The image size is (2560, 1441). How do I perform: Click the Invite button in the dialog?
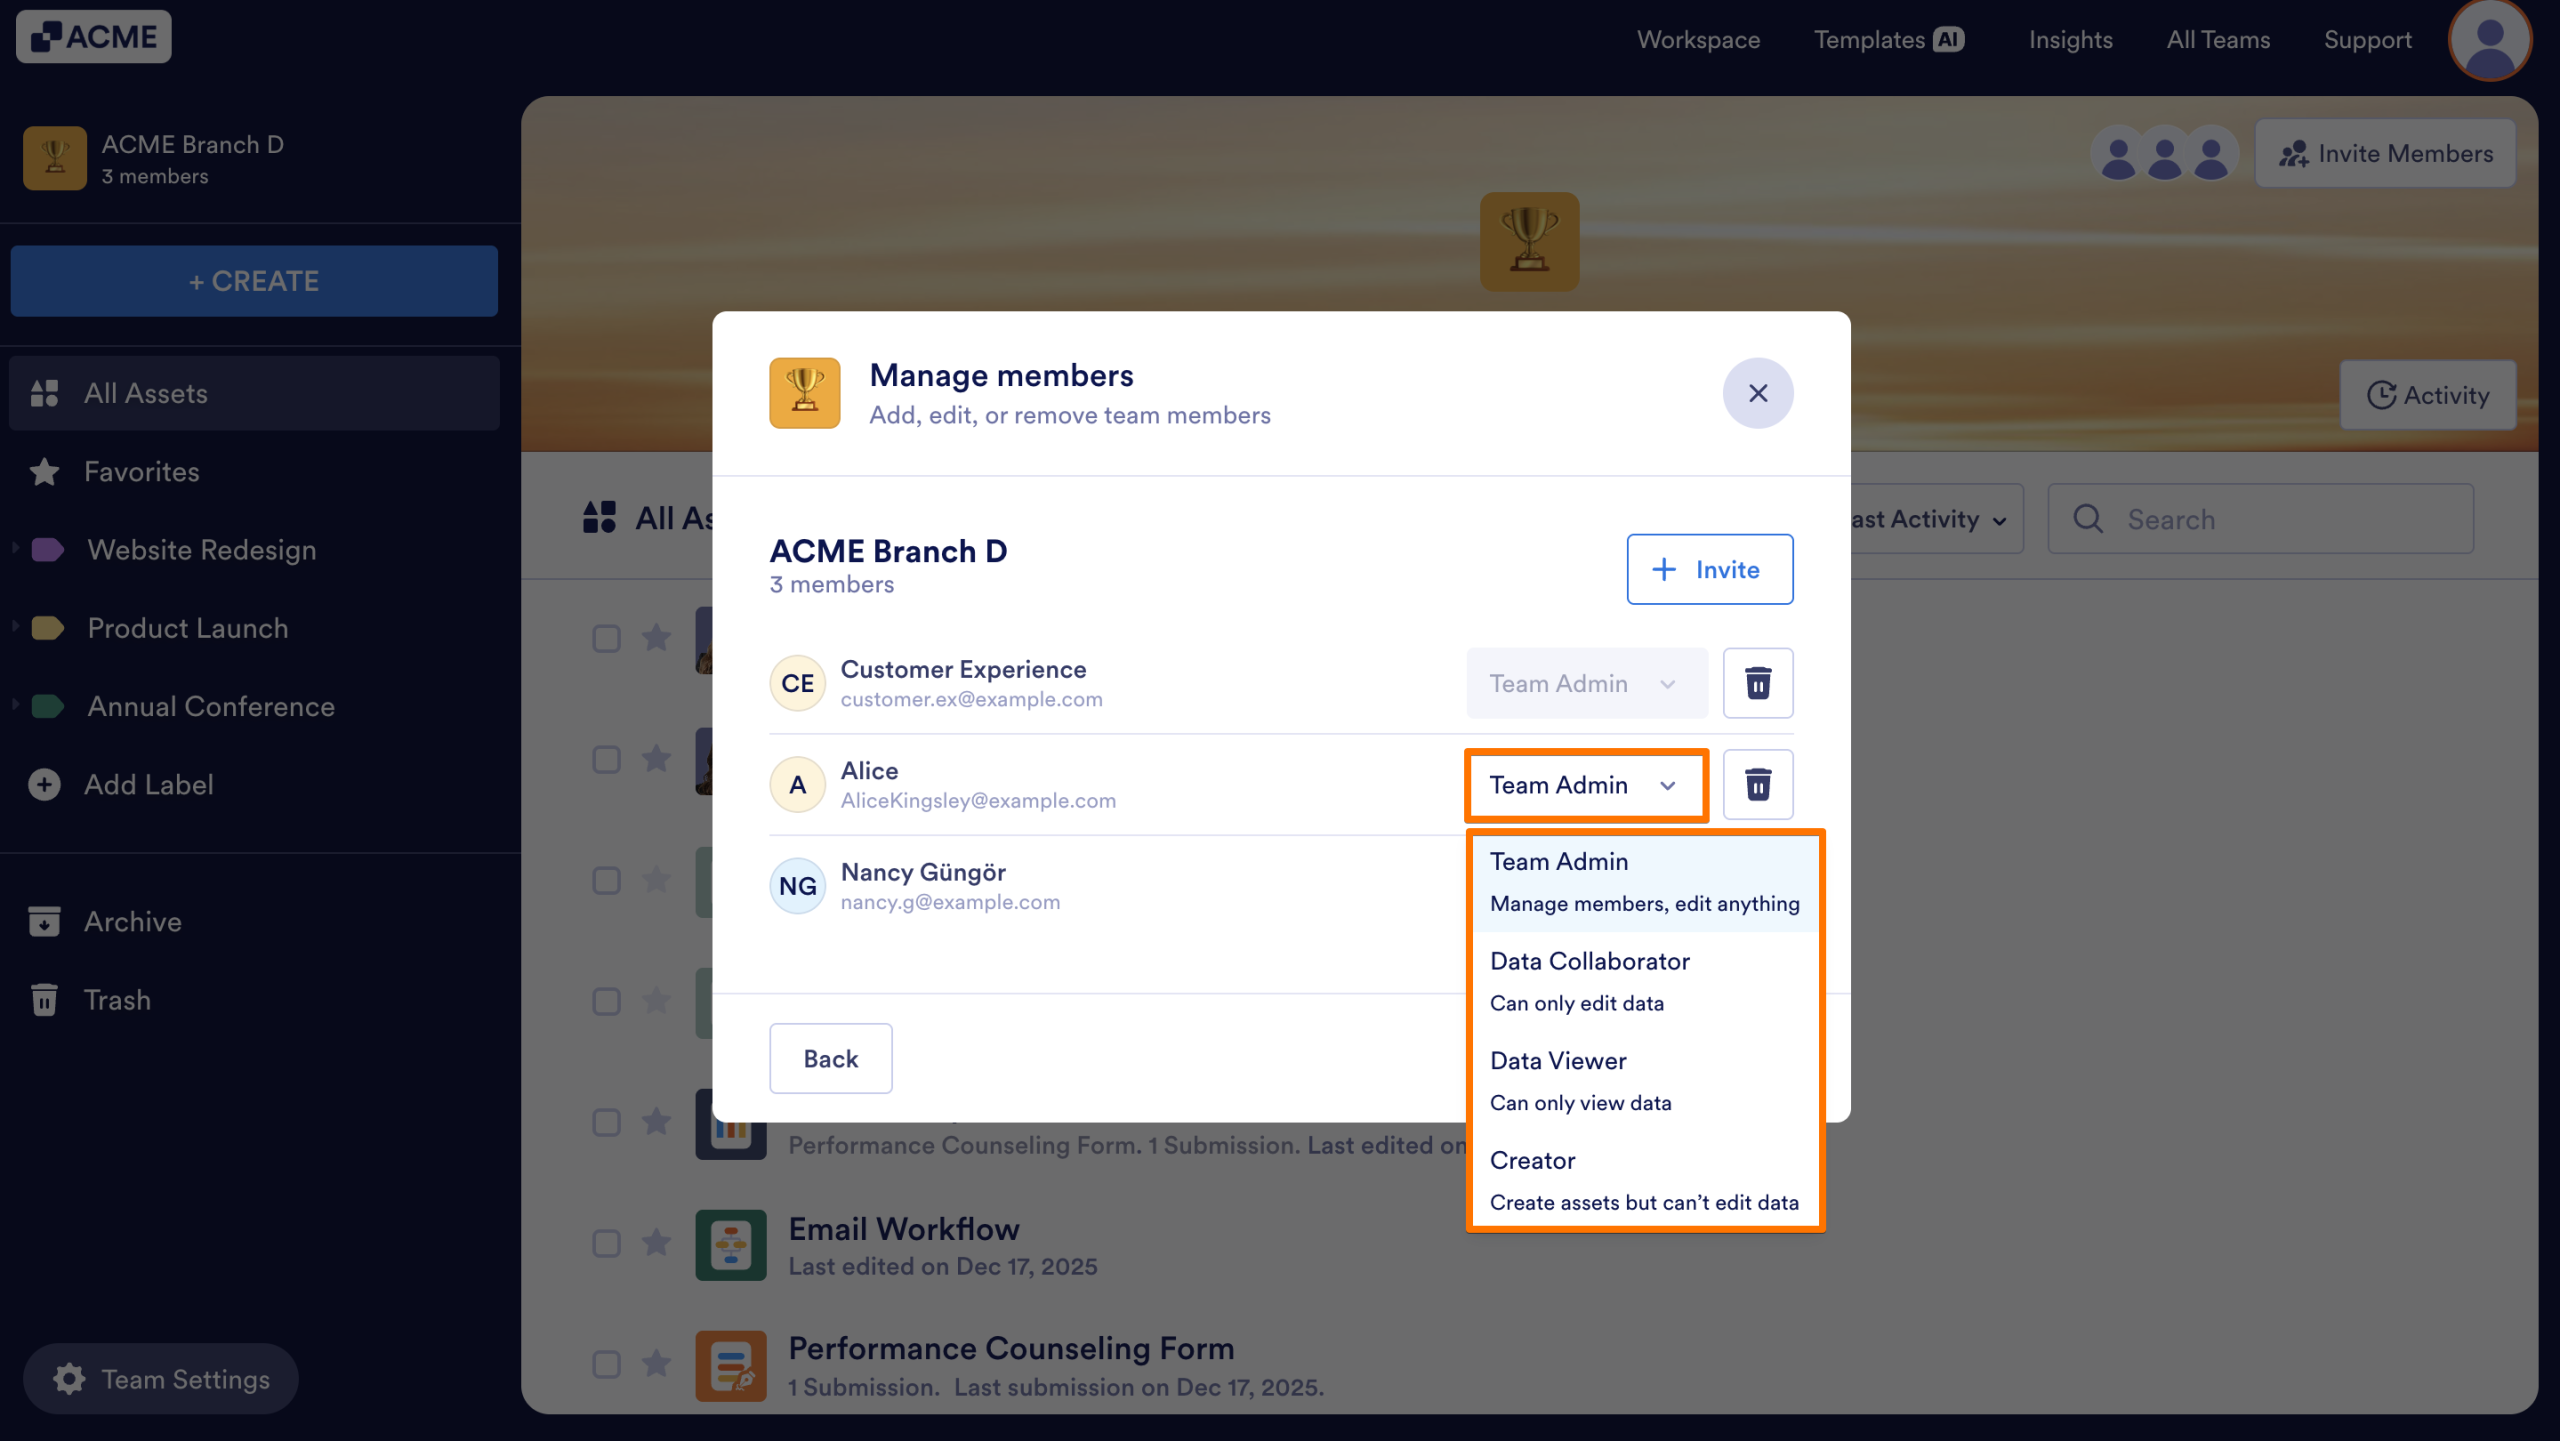point(1709,569)
